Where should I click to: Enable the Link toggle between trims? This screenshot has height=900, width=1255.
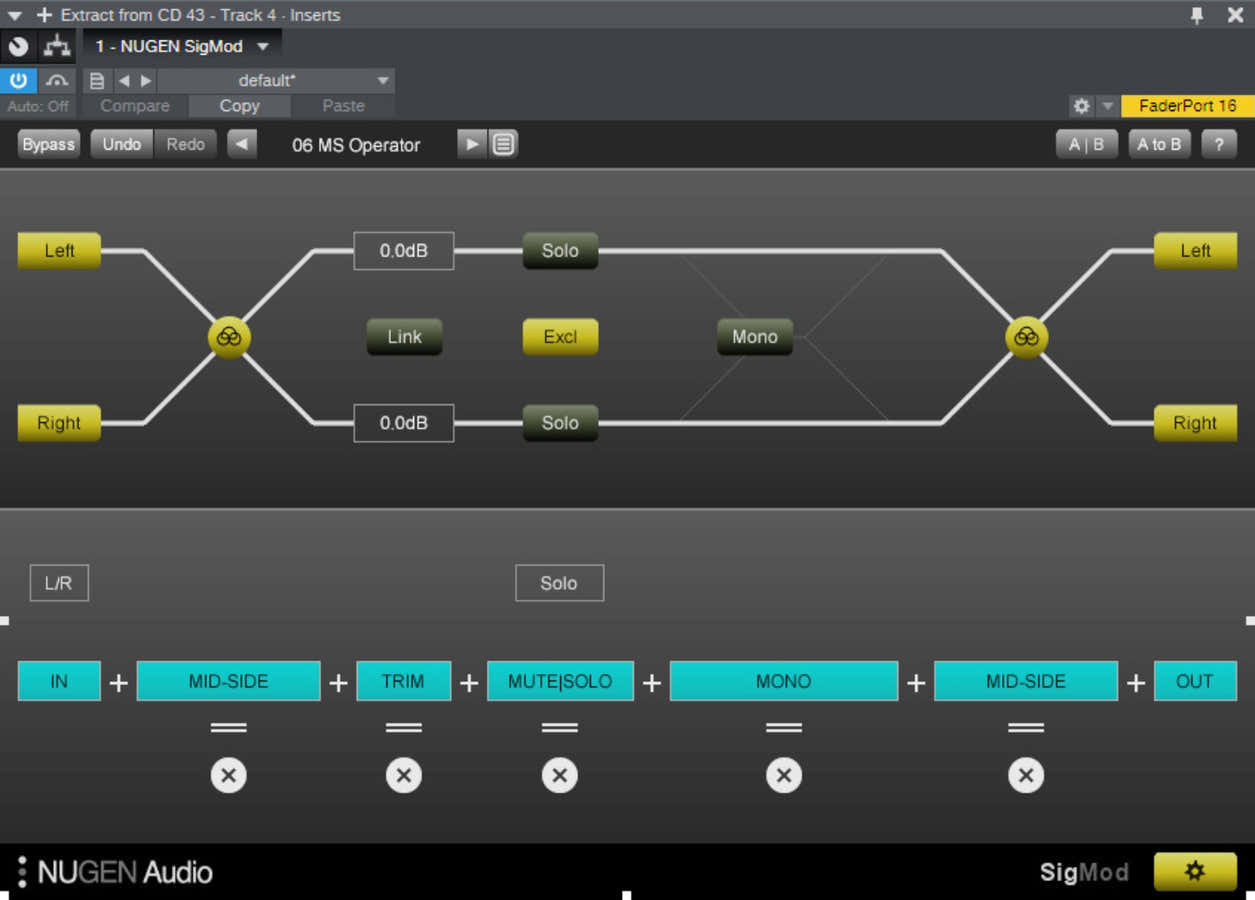point(404,337)
